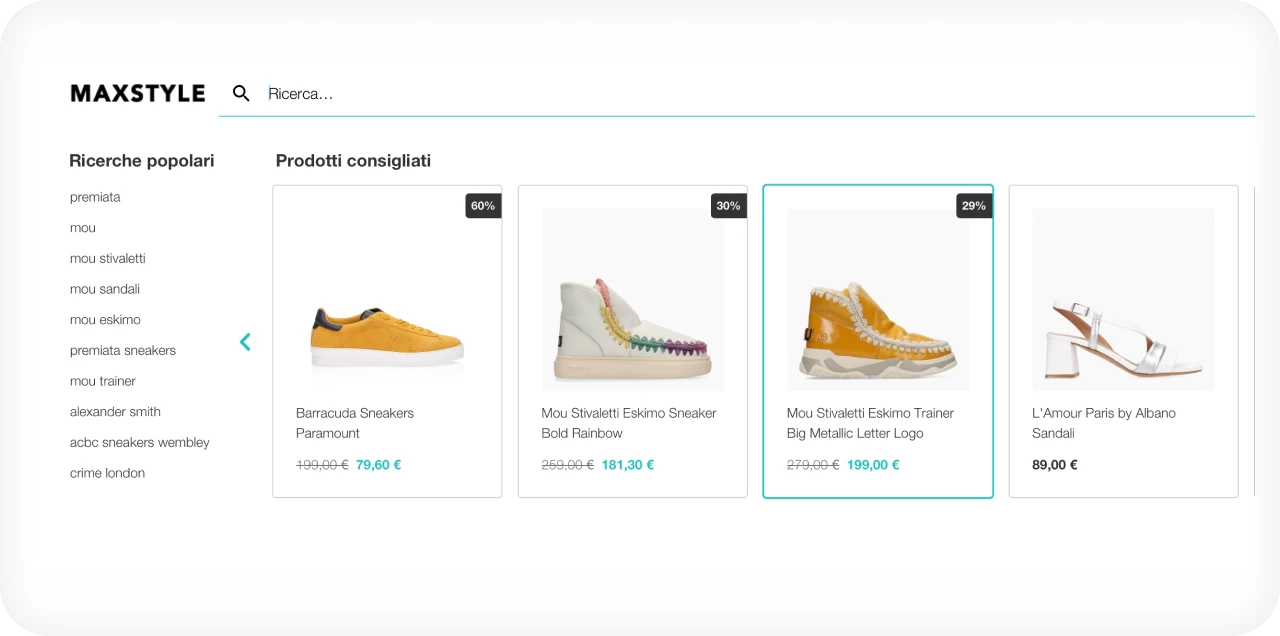
Task: Click the magnifying glass search icon
Action: [x=241, y=93]
